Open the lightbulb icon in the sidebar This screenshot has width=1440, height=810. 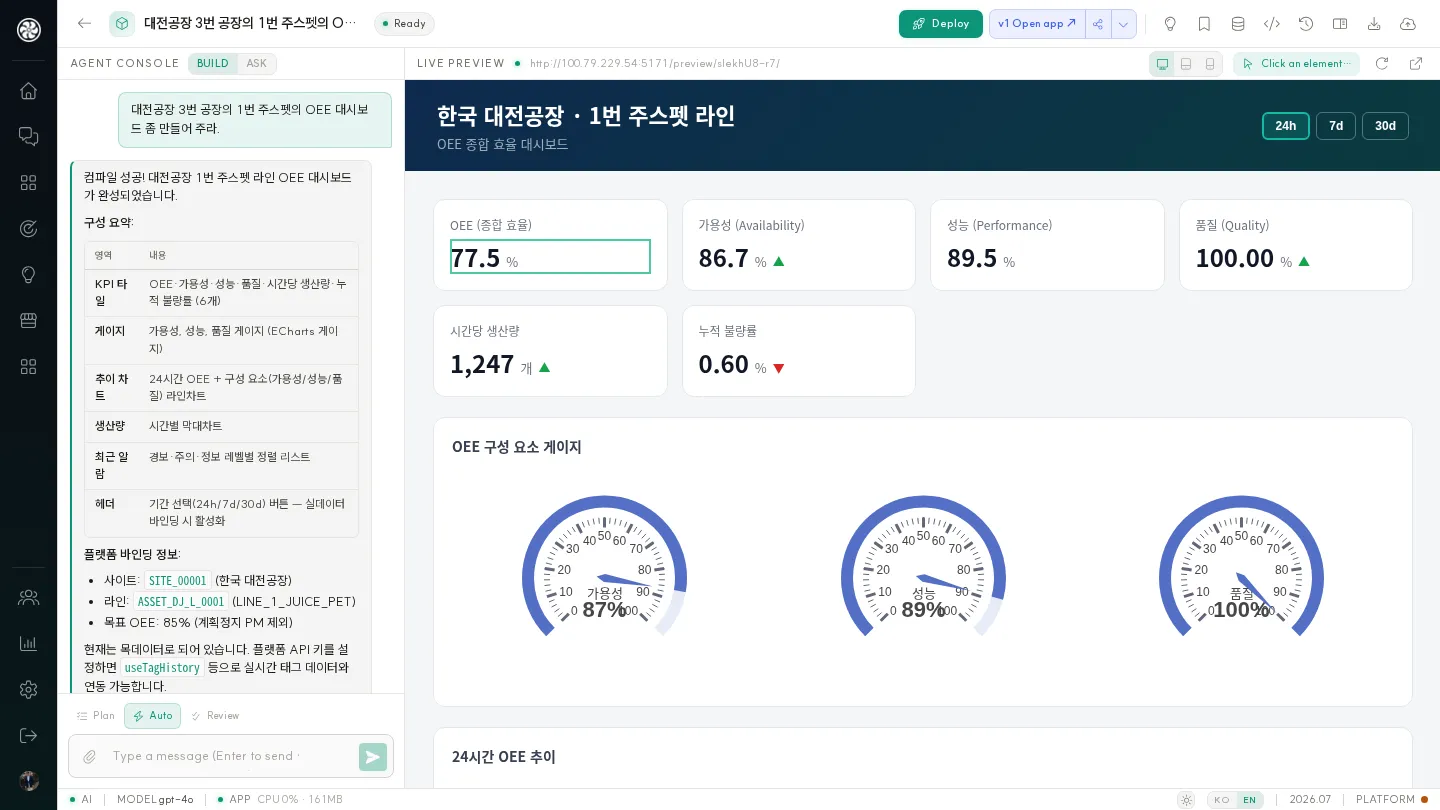[x=28, y=275]
